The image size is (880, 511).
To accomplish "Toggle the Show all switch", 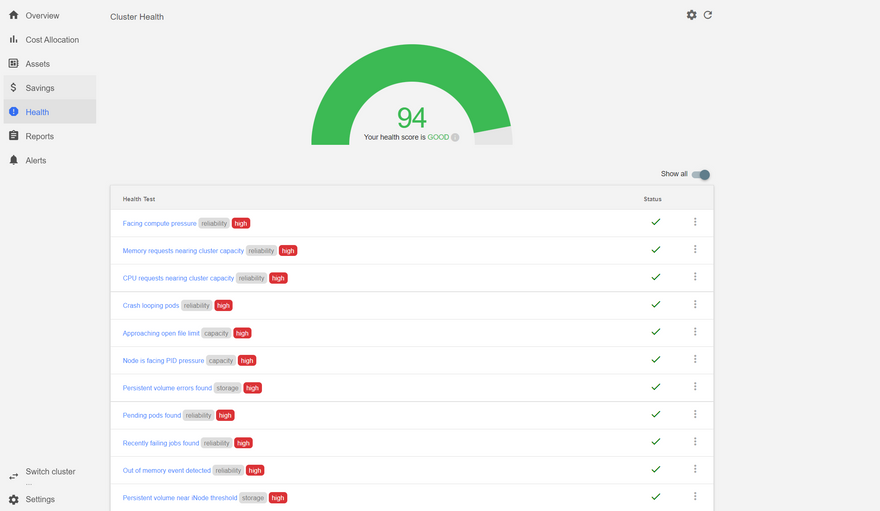I will point(701,174).
